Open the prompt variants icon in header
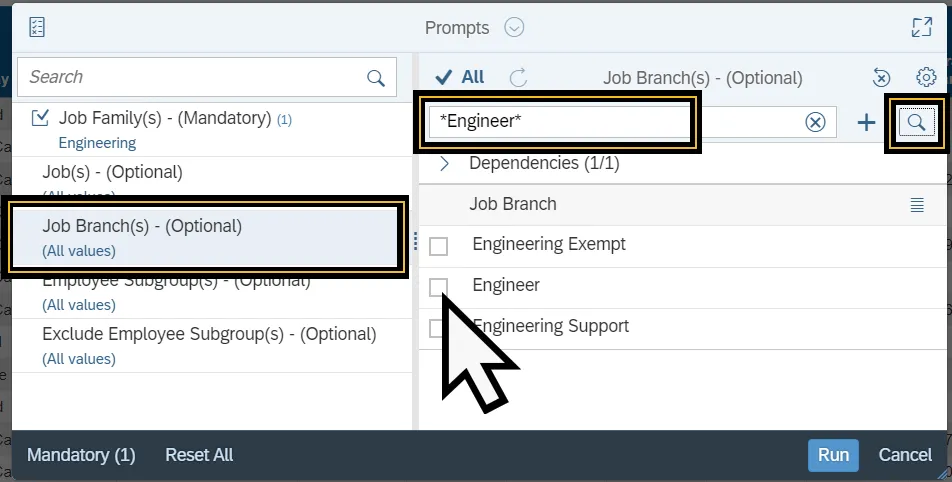Image resolution: width=952 pixels, height=482 pixels. (x=37, y=27)
